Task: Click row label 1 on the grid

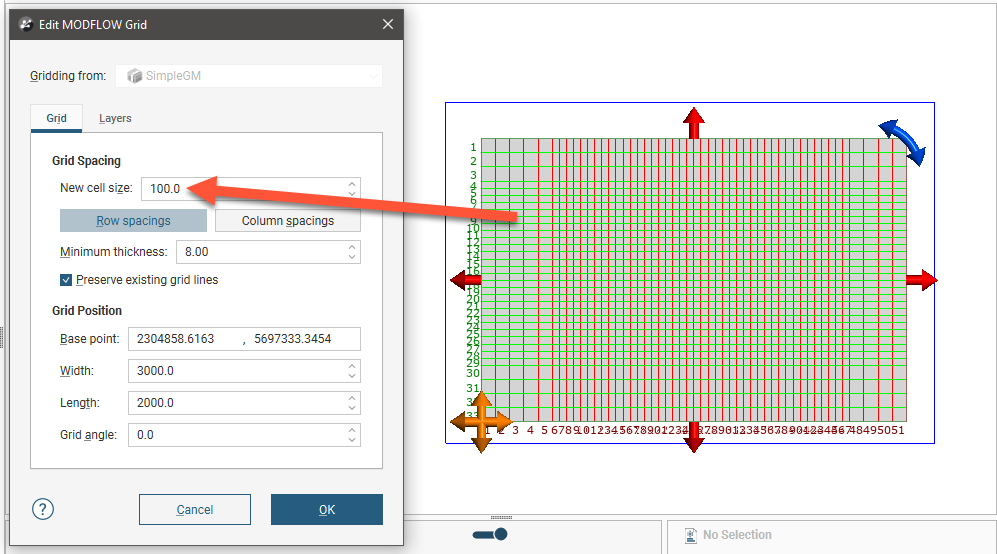Action: tap(473, 148)
